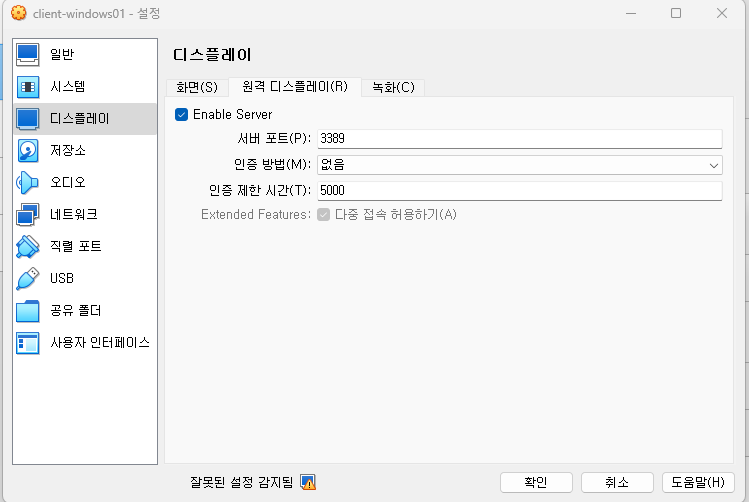Click the 사용자 인터페이스 window icon

coord(28,343)
